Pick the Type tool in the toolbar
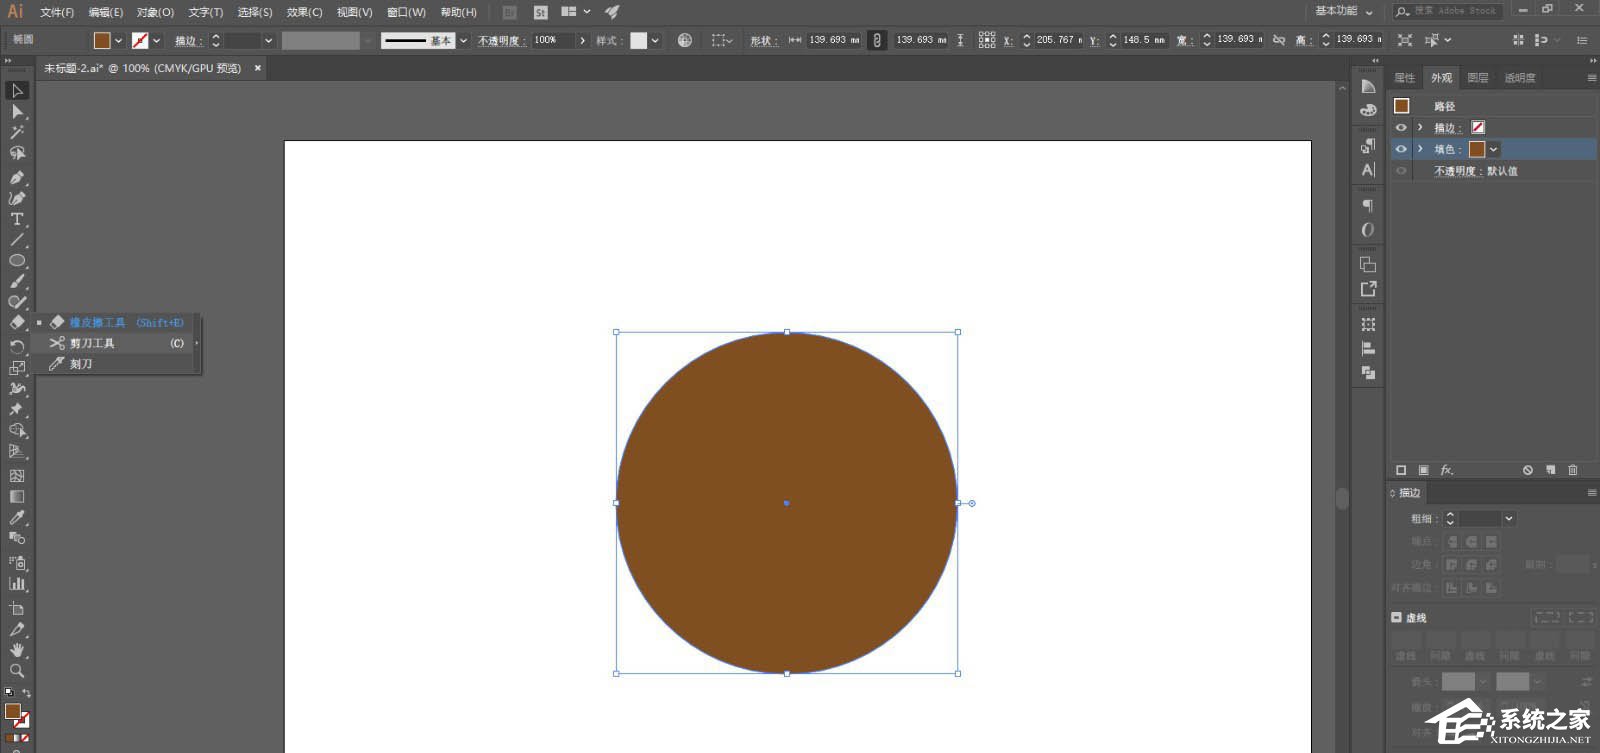The image size is (1600, 753). click(x=17, y=219)
